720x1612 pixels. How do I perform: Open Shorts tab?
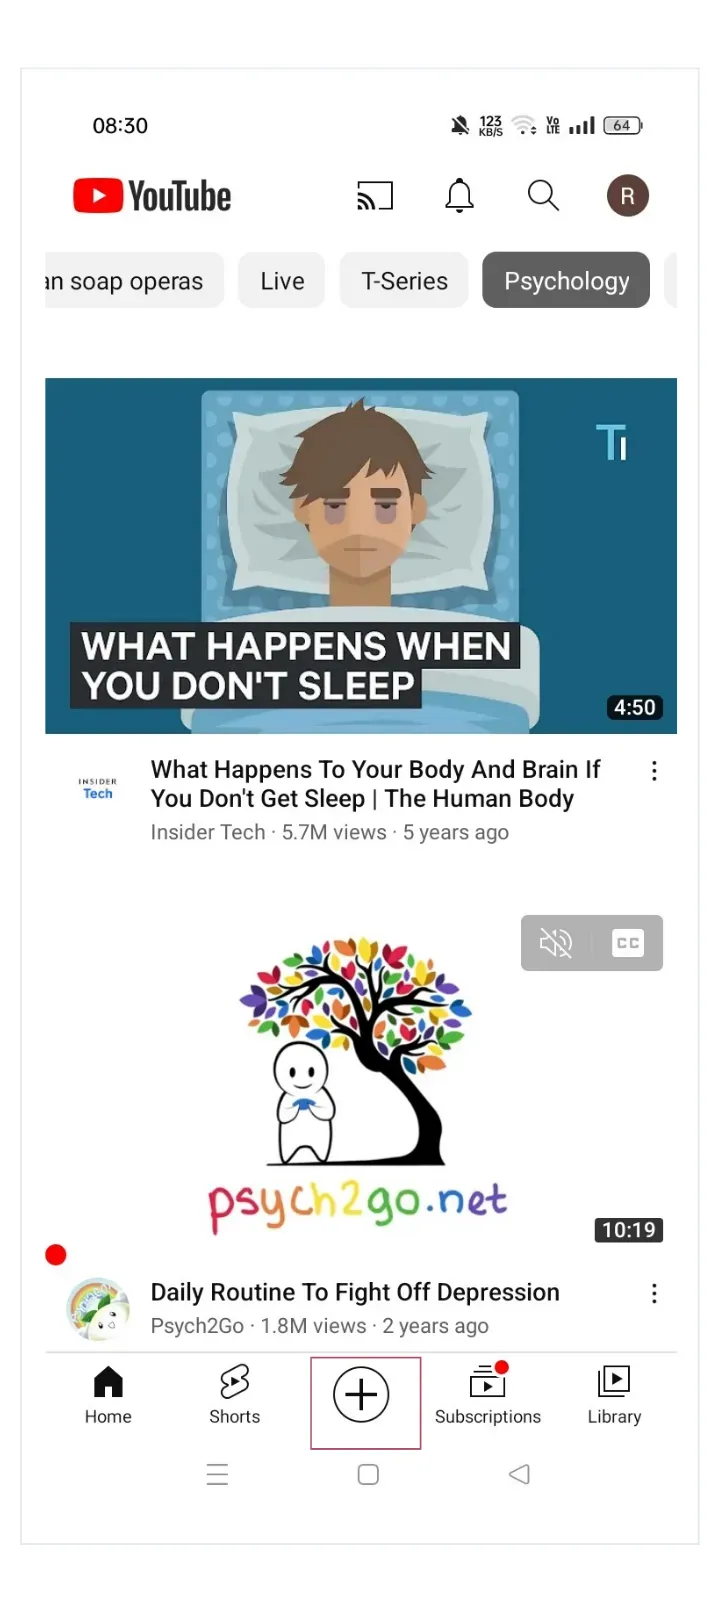(235, 1395)
